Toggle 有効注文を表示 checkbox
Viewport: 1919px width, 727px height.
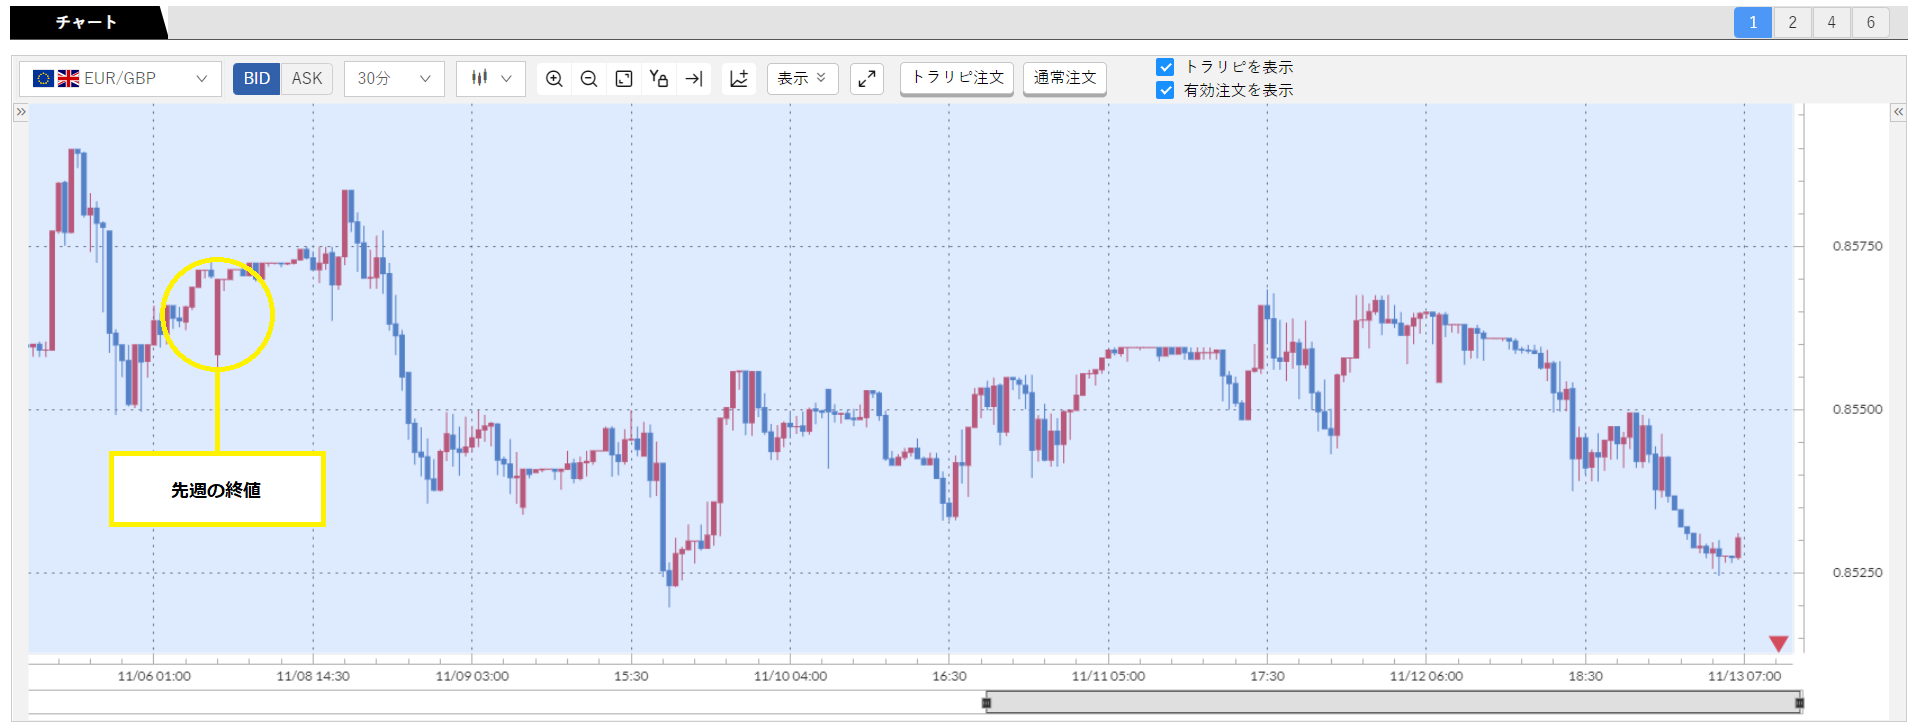click(1165, 90)
